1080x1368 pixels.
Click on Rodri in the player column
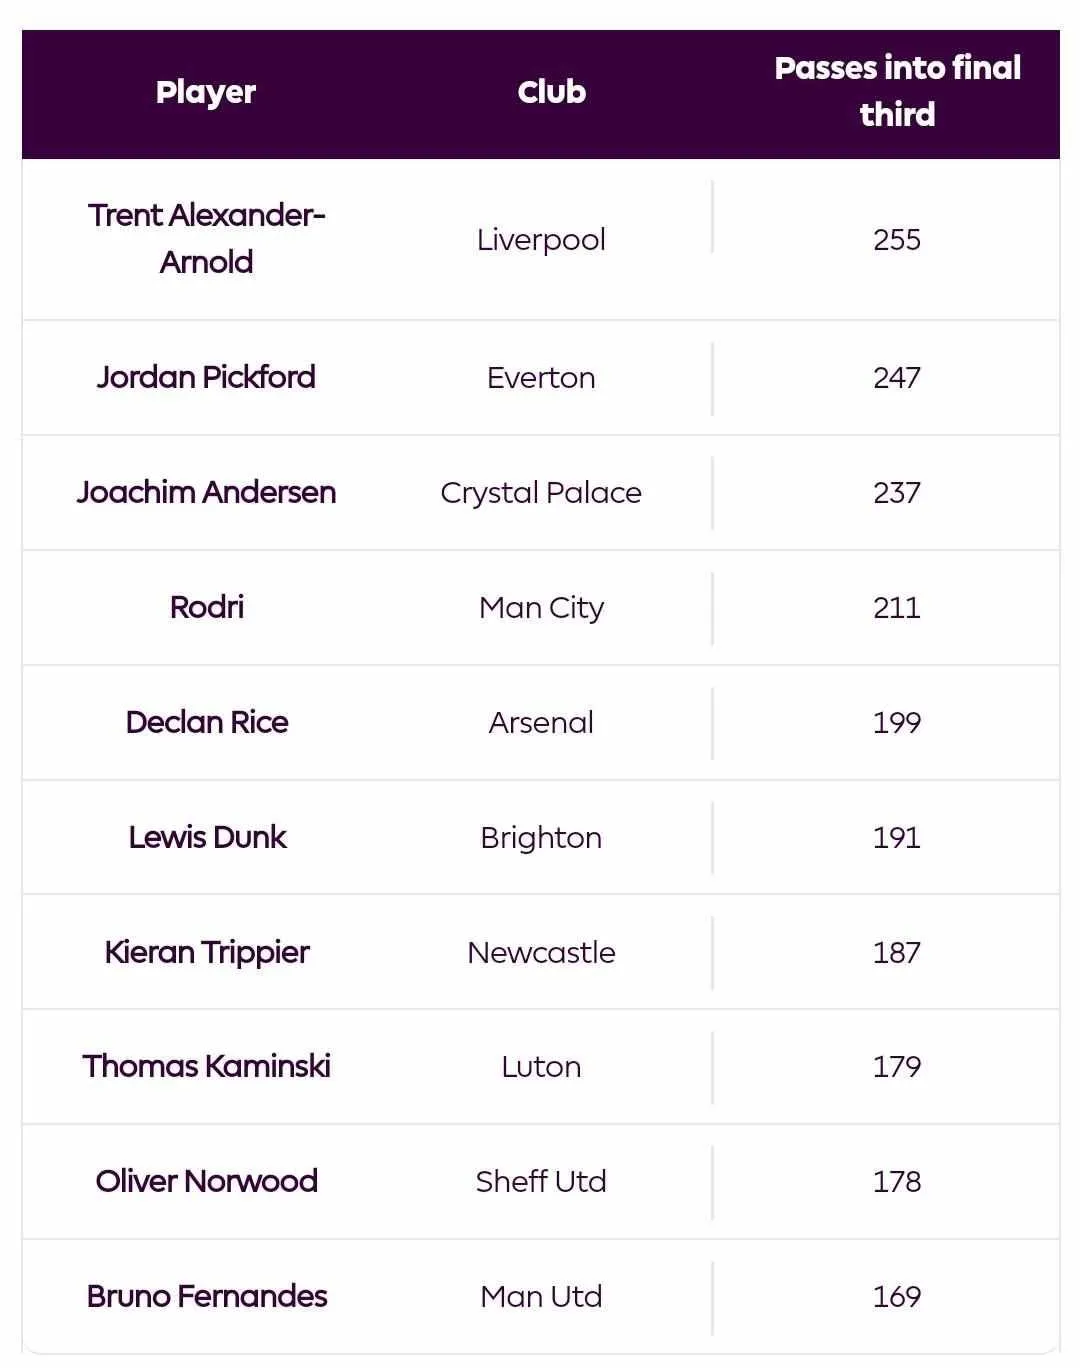pos(207,607)
